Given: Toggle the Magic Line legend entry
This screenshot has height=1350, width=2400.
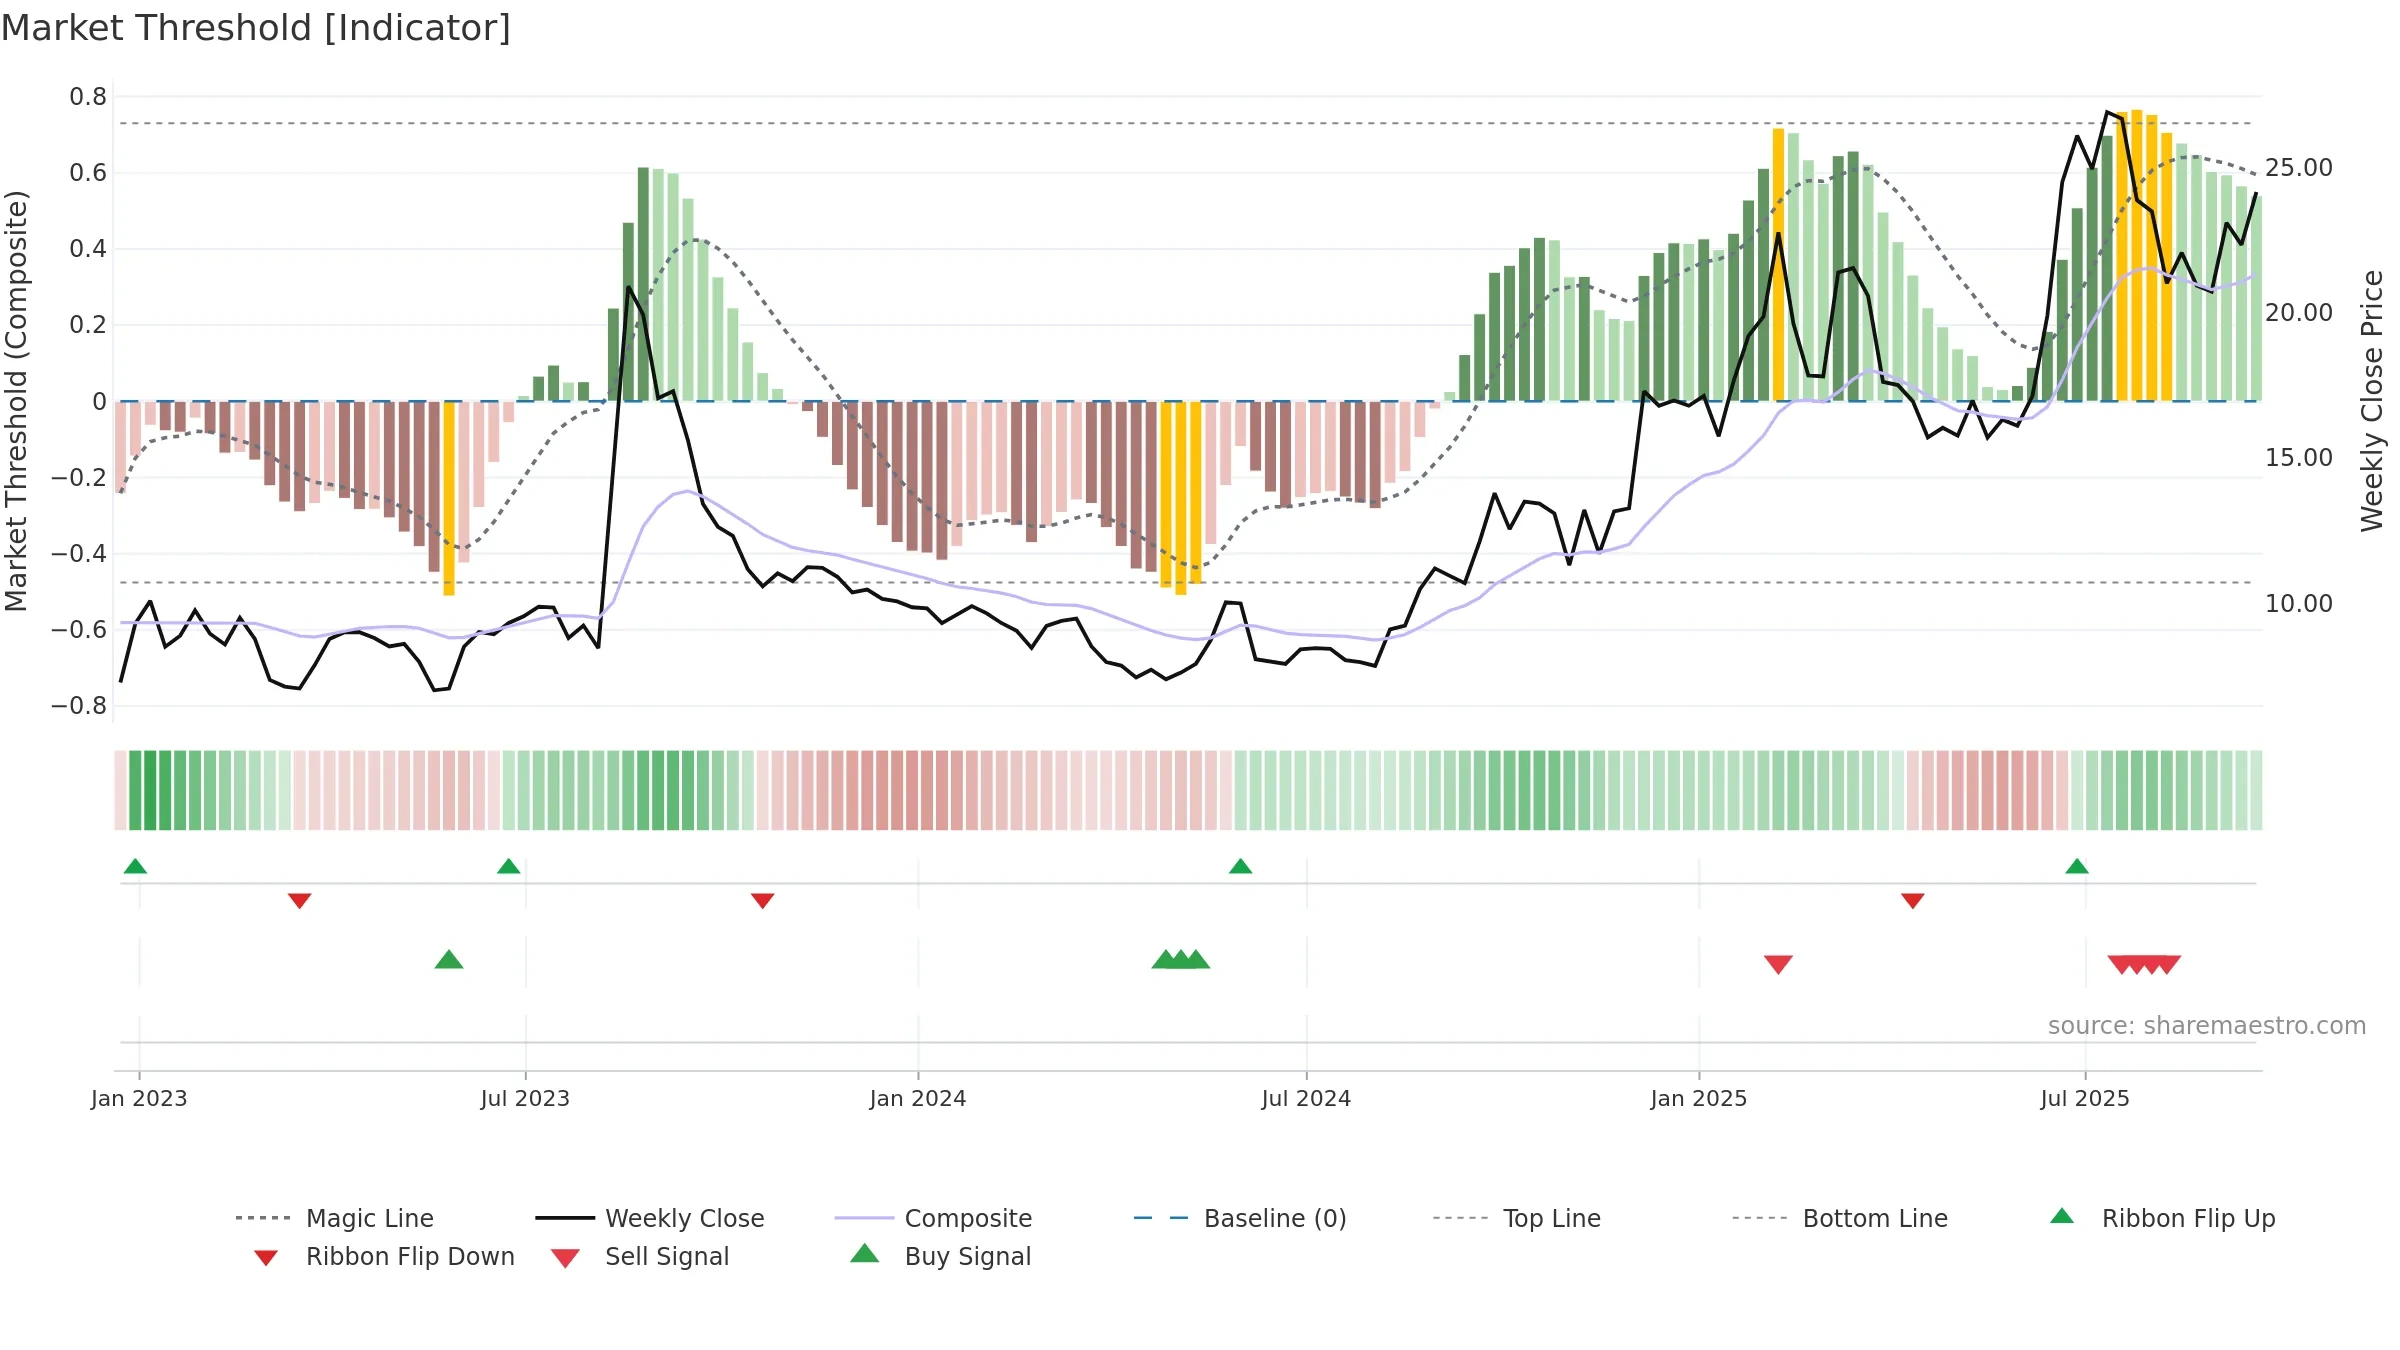Looking at the screenshot, I should pos(334,1218).
